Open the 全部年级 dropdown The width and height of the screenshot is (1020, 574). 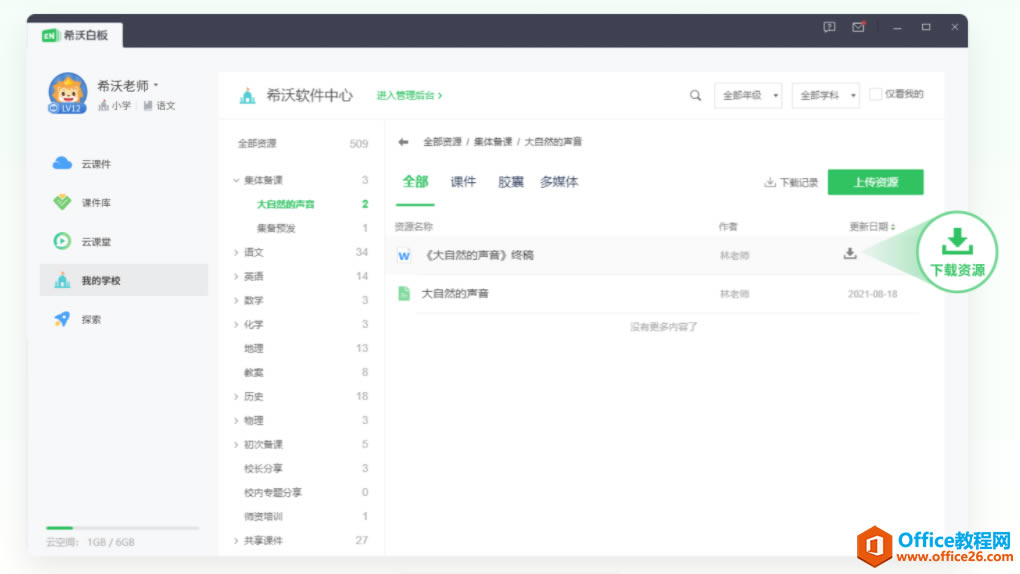click(x=748, y=96)
